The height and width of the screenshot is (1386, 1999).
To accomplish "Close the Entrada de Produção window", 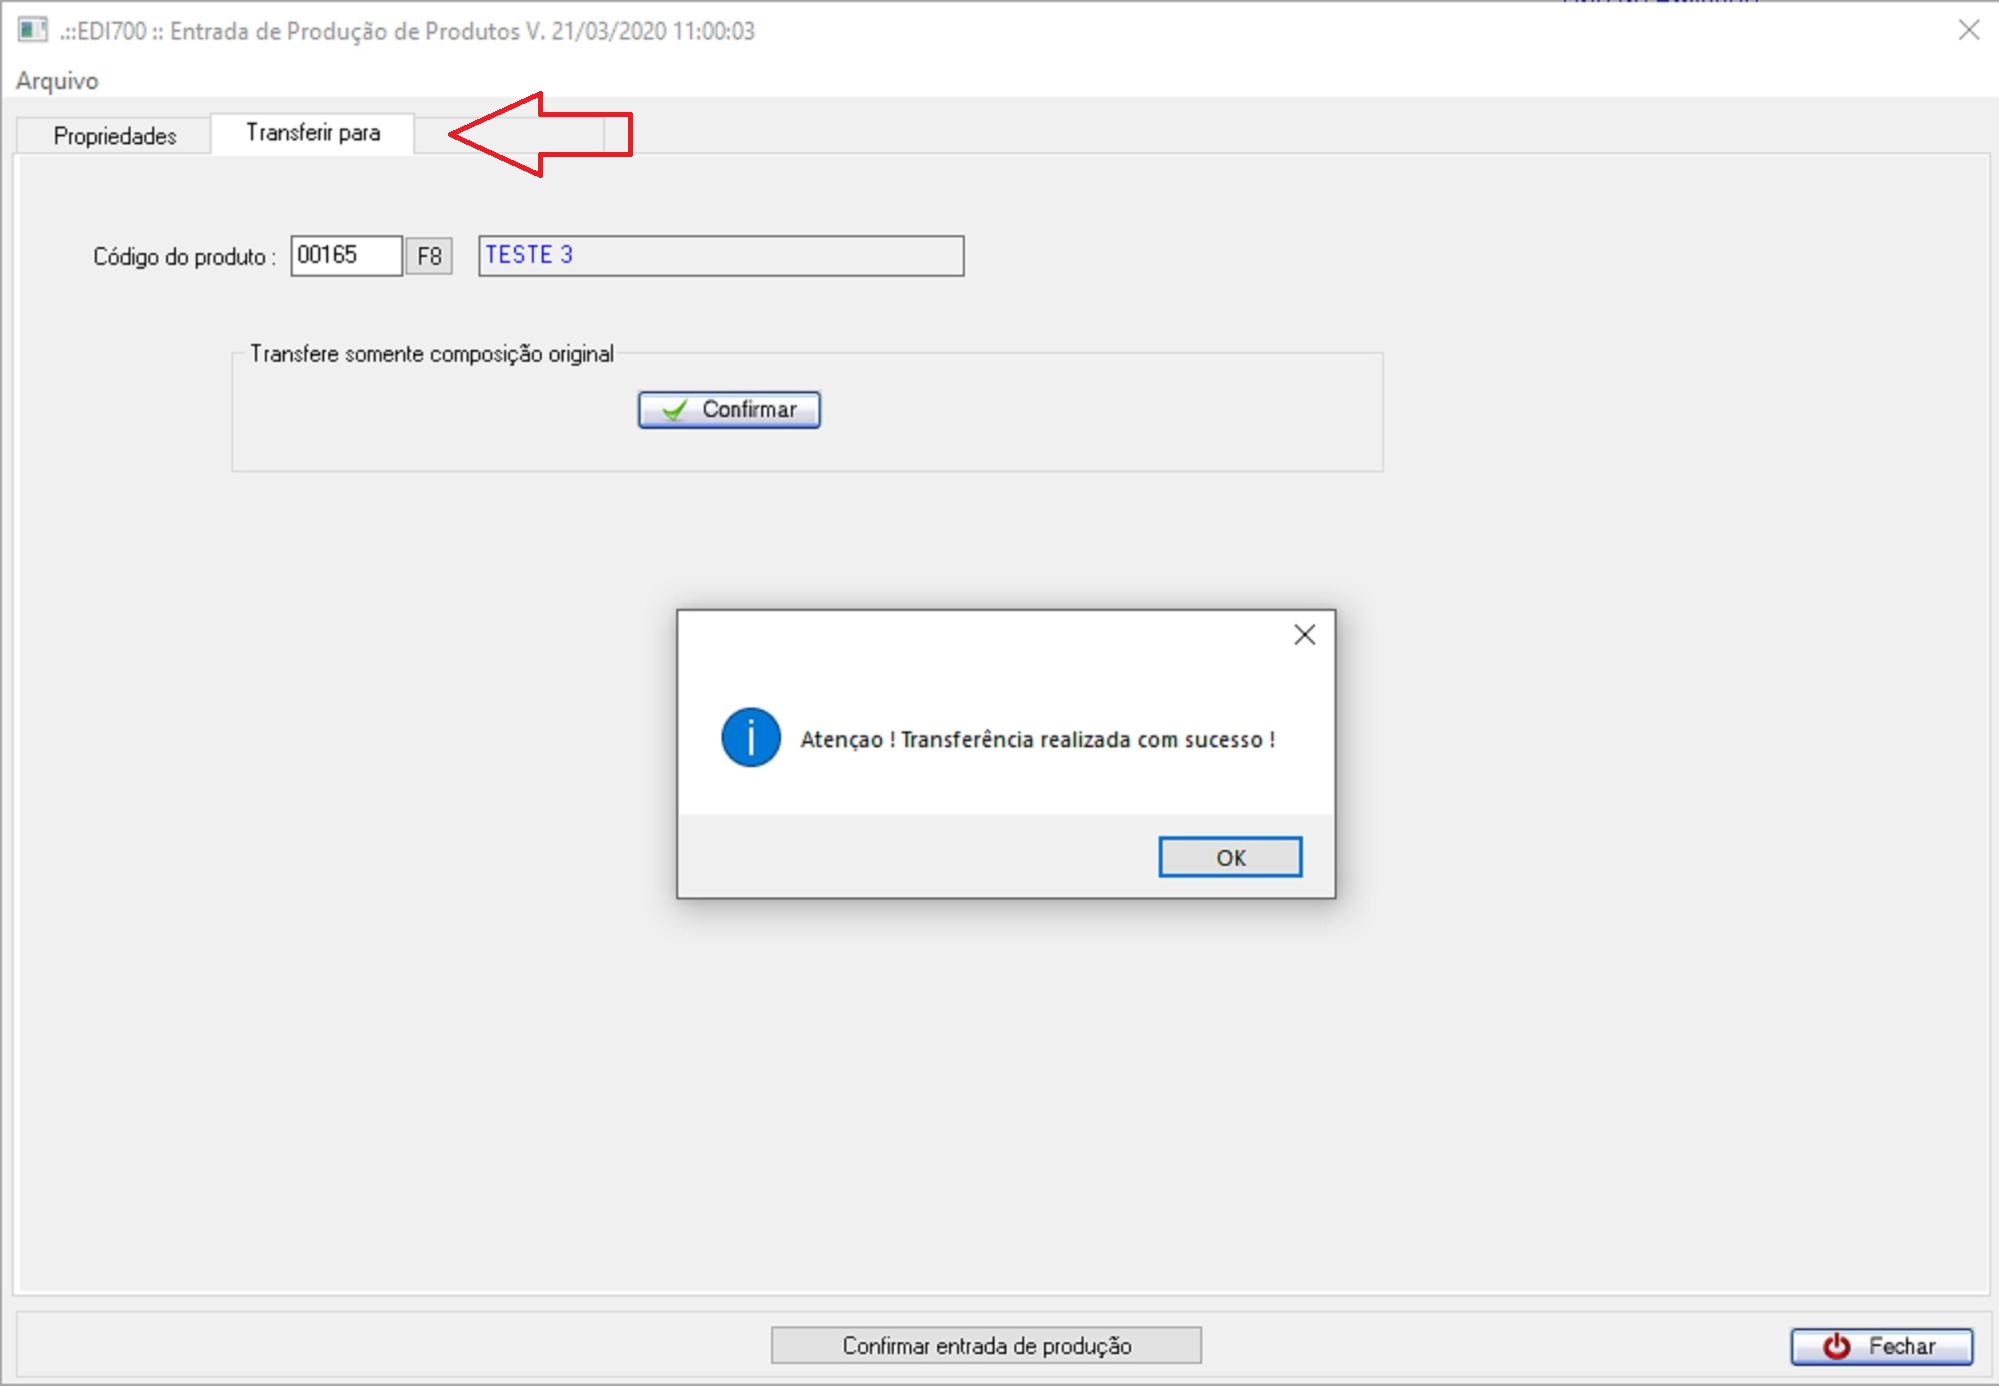I will [x=1968, y=30].
